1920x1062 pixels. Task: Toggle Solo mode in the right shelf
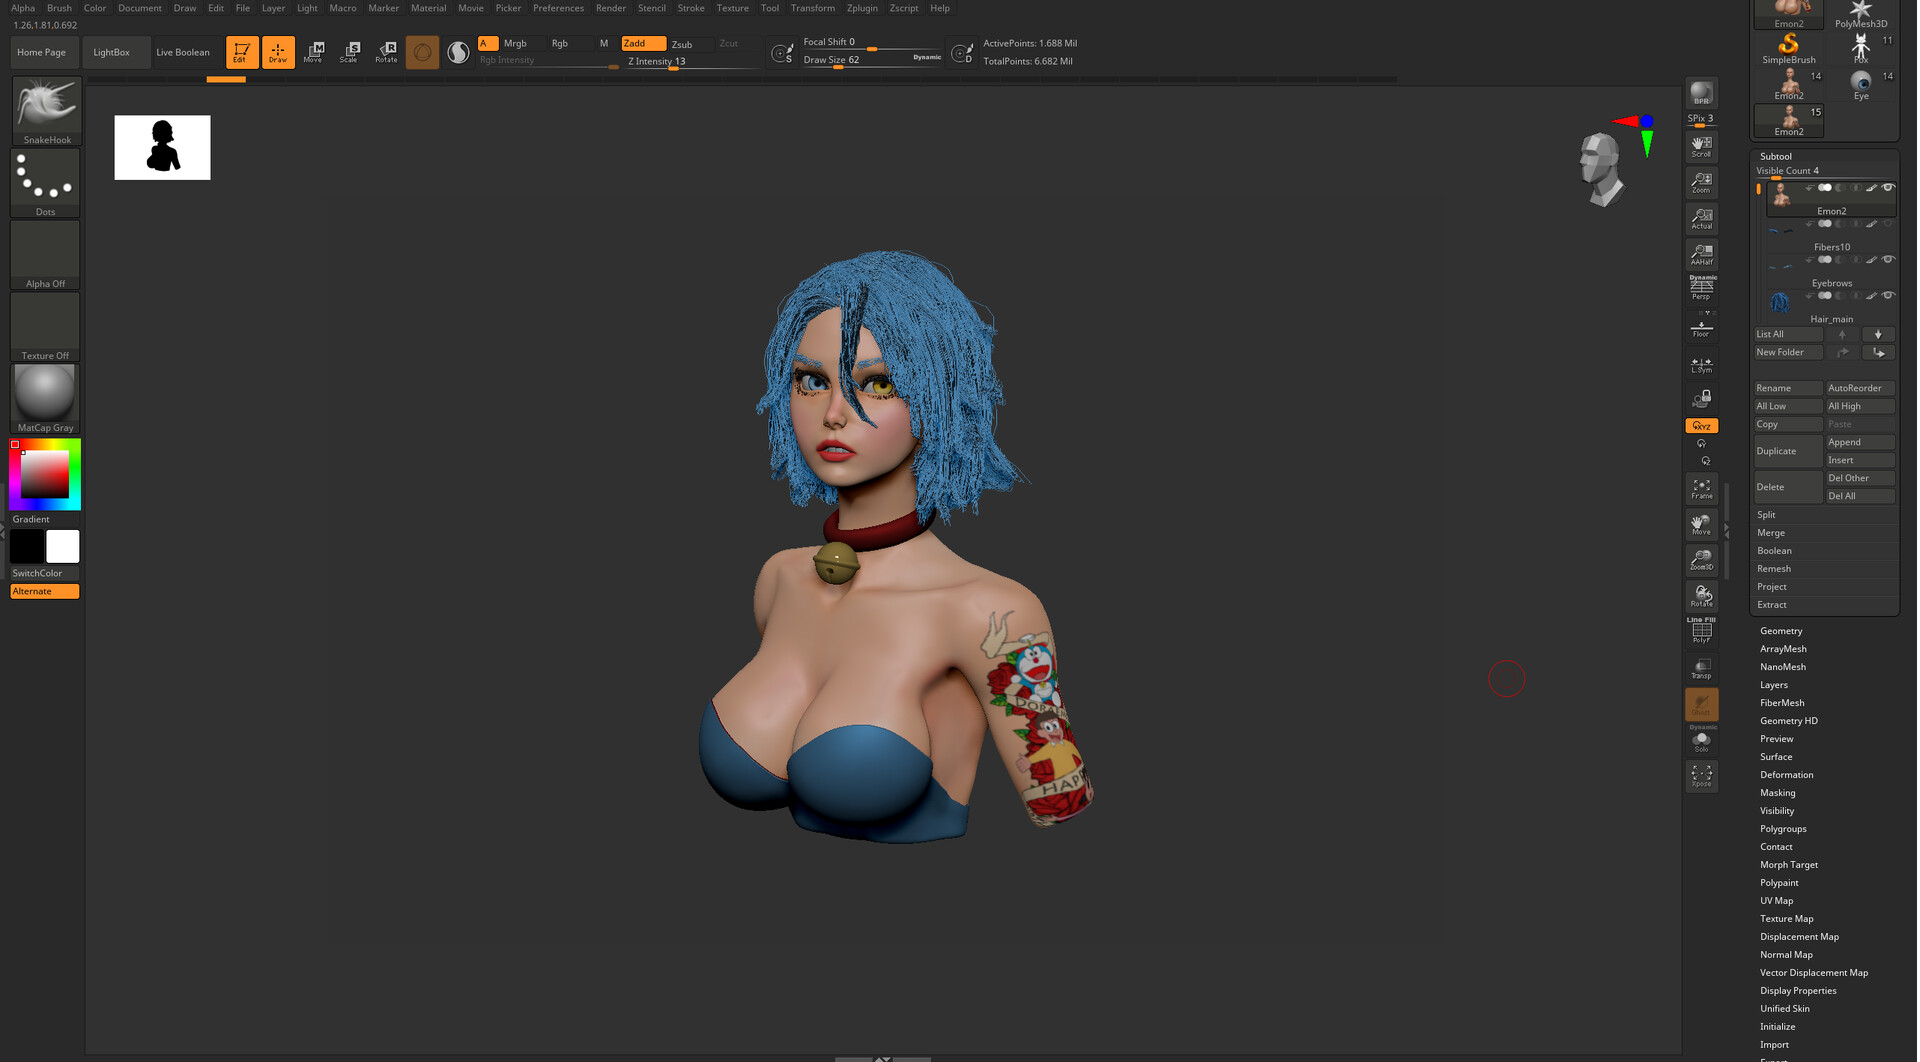(1701, 741)
